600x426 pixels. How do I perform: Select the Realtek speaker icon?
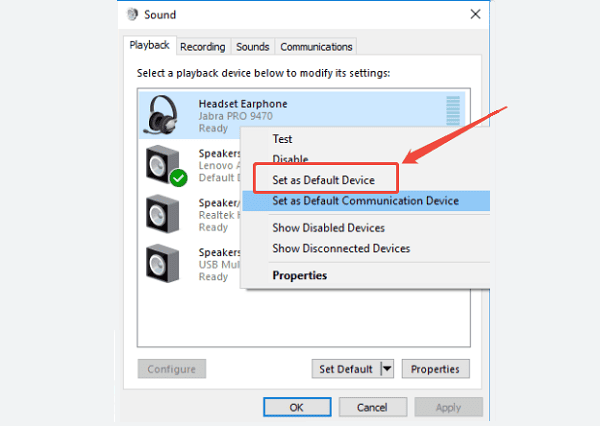coord(163,214)
